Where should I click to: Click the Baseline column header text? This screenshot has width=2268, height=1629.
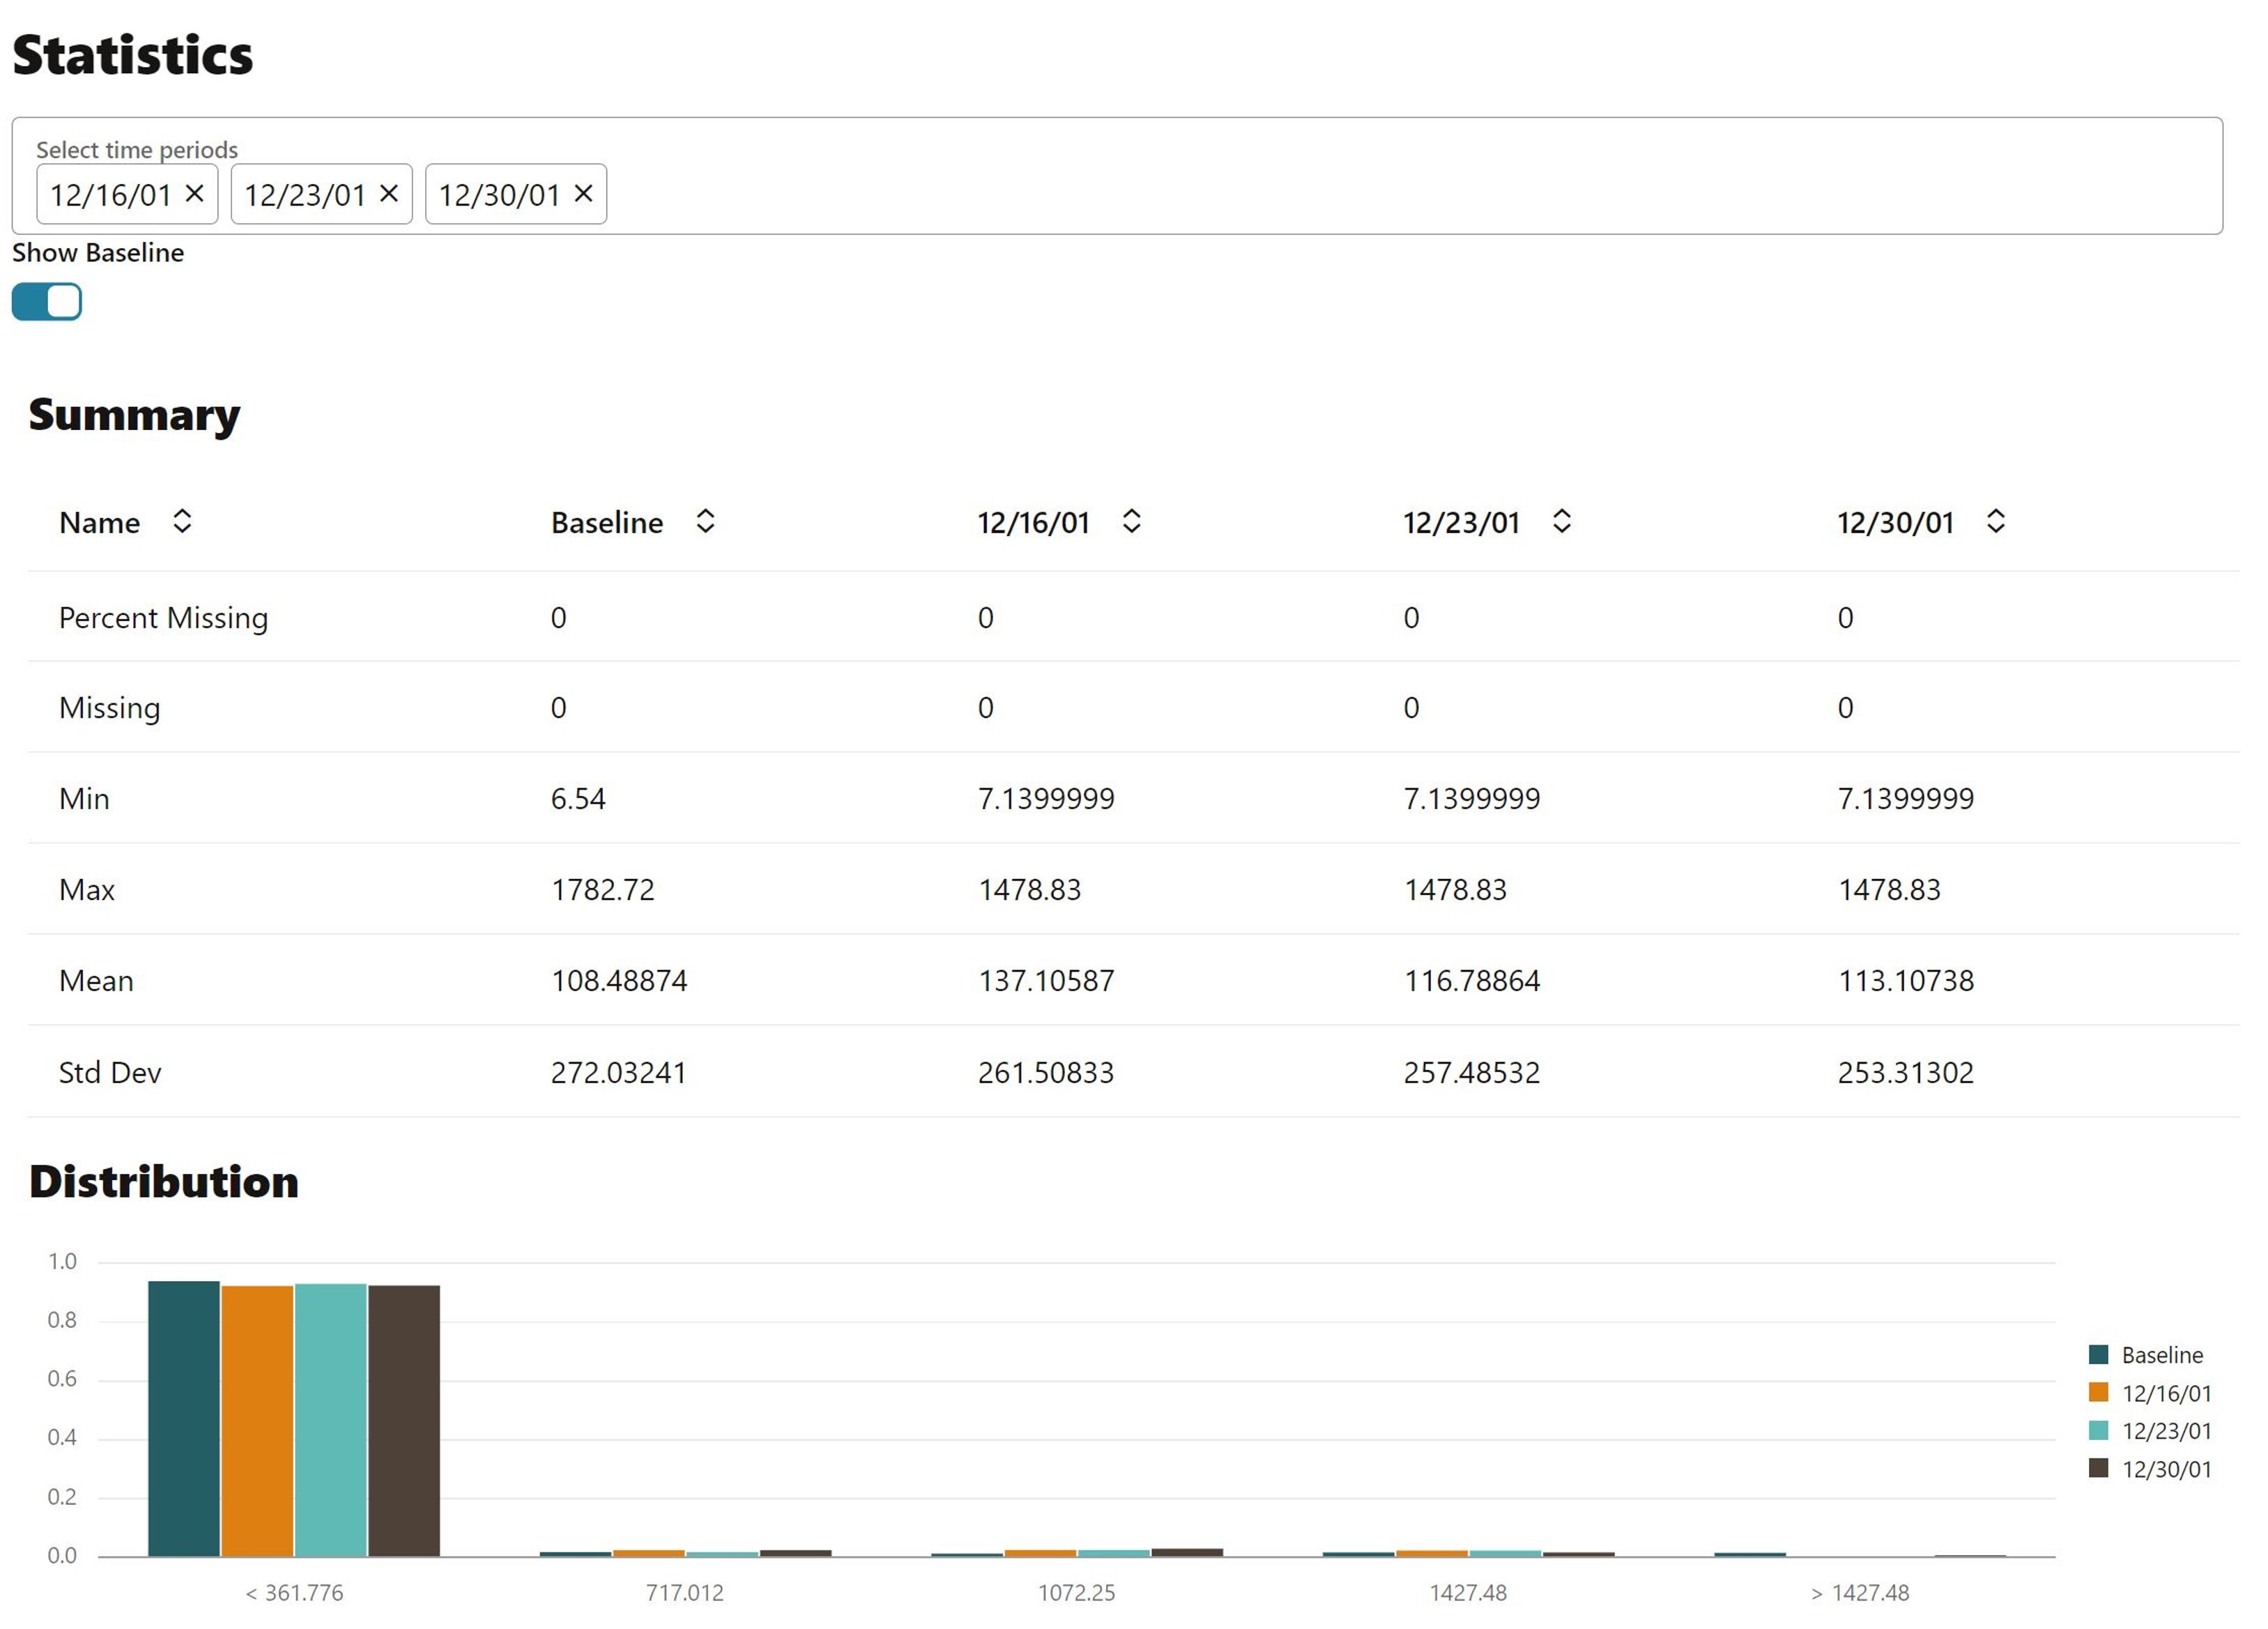click(x=607, y=522)
